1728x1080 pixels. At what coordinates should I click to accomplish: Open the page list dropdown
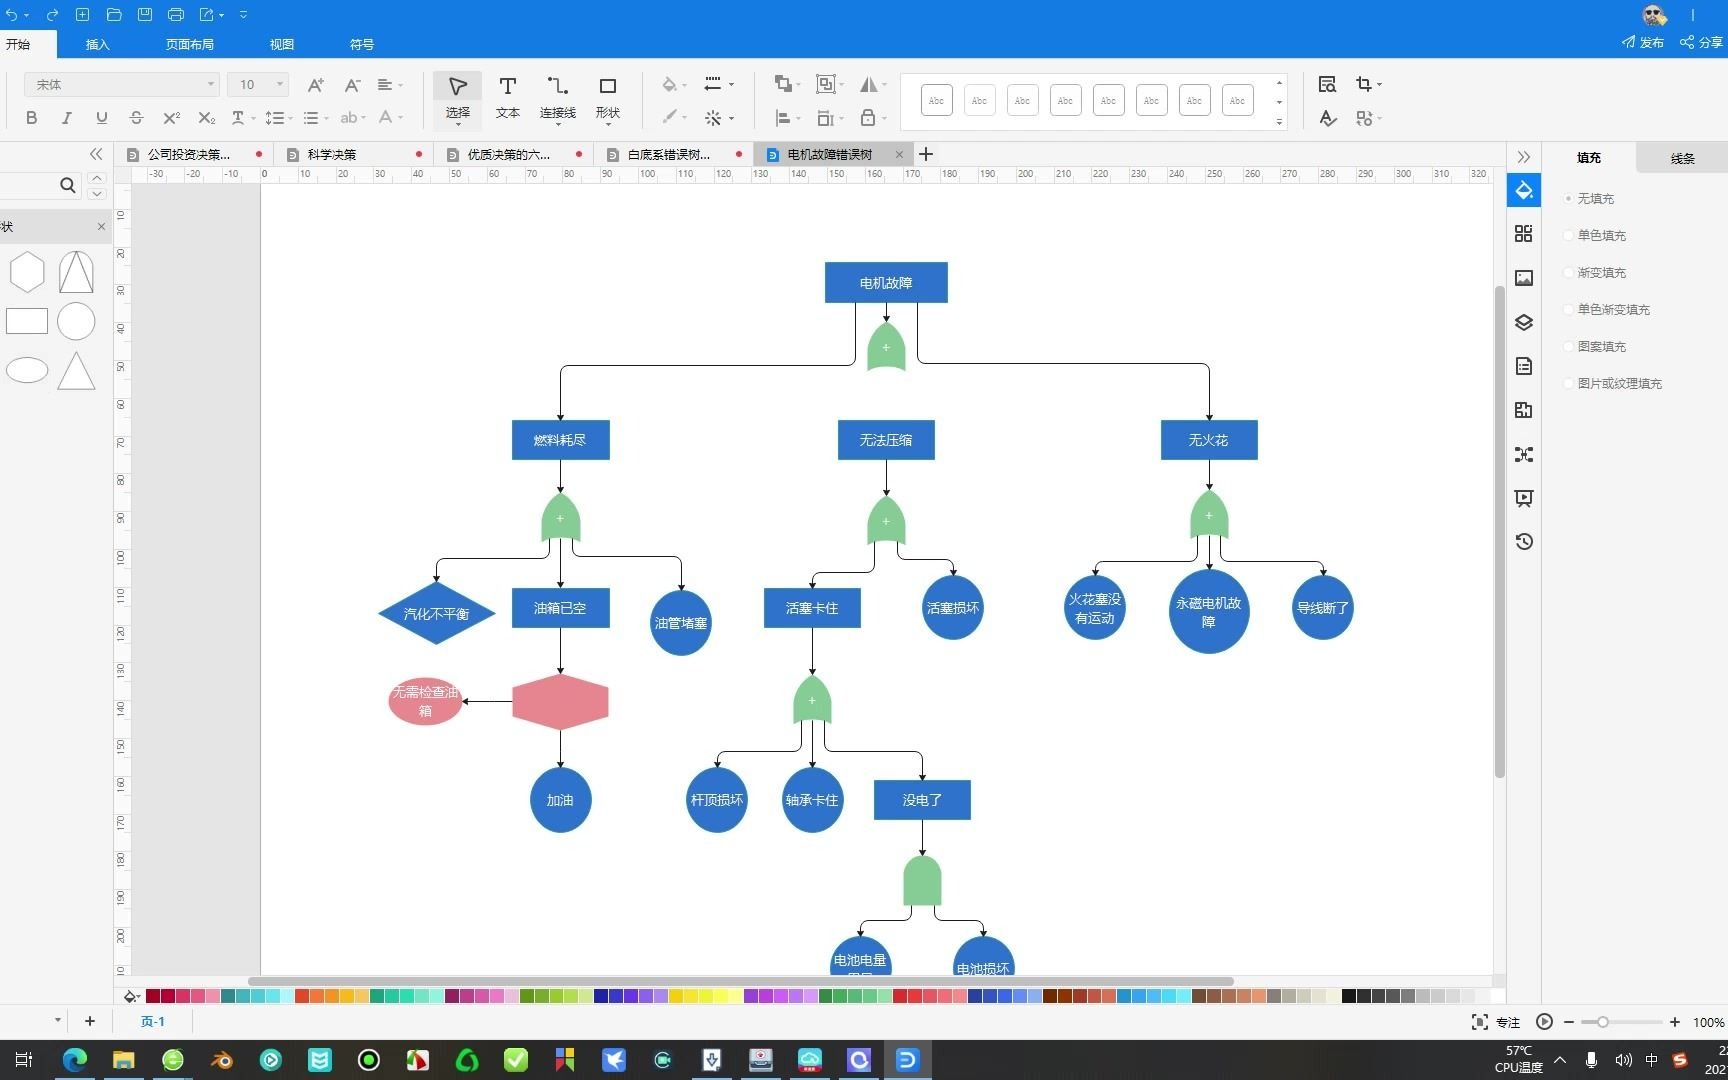pos(57,1021)
